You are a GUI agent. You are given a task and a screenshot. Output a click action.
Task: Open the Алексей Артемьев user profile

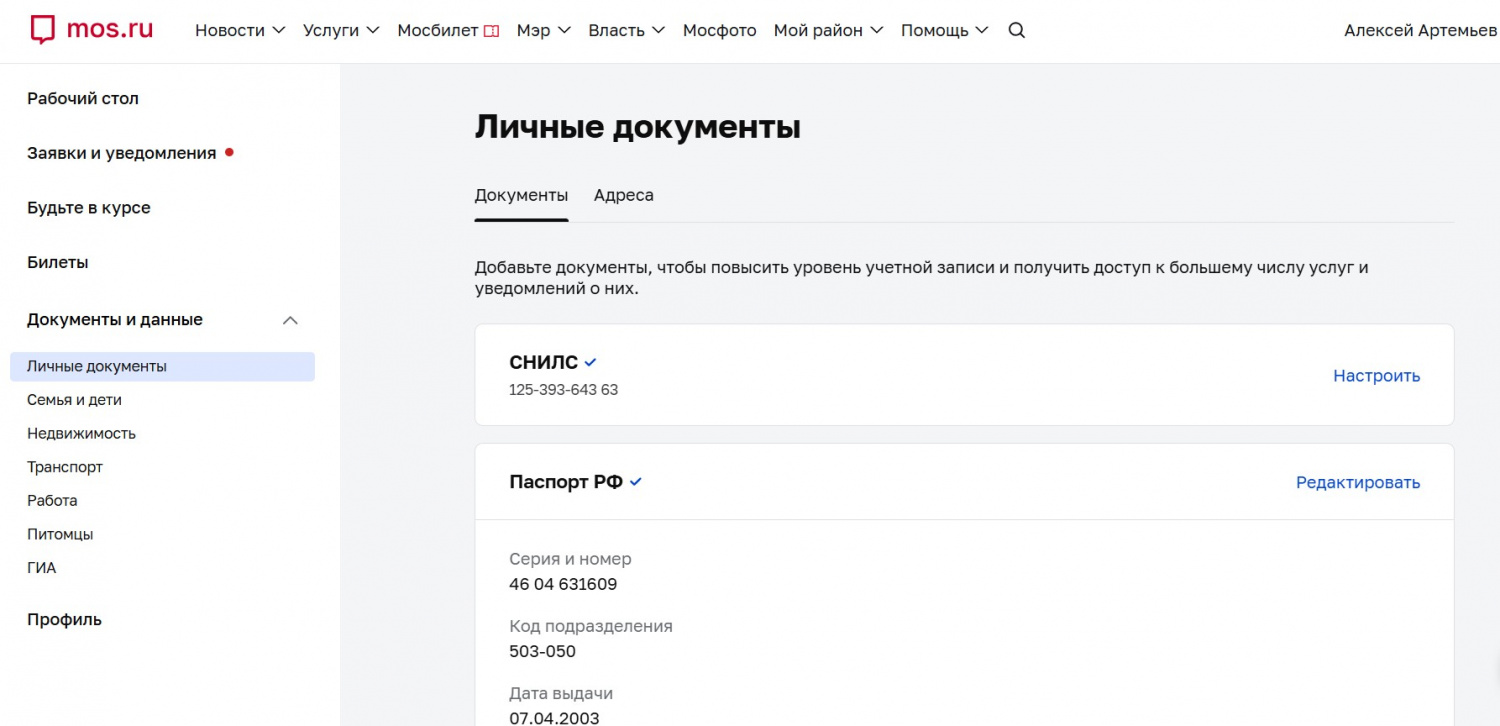(x=1420, y=30)
